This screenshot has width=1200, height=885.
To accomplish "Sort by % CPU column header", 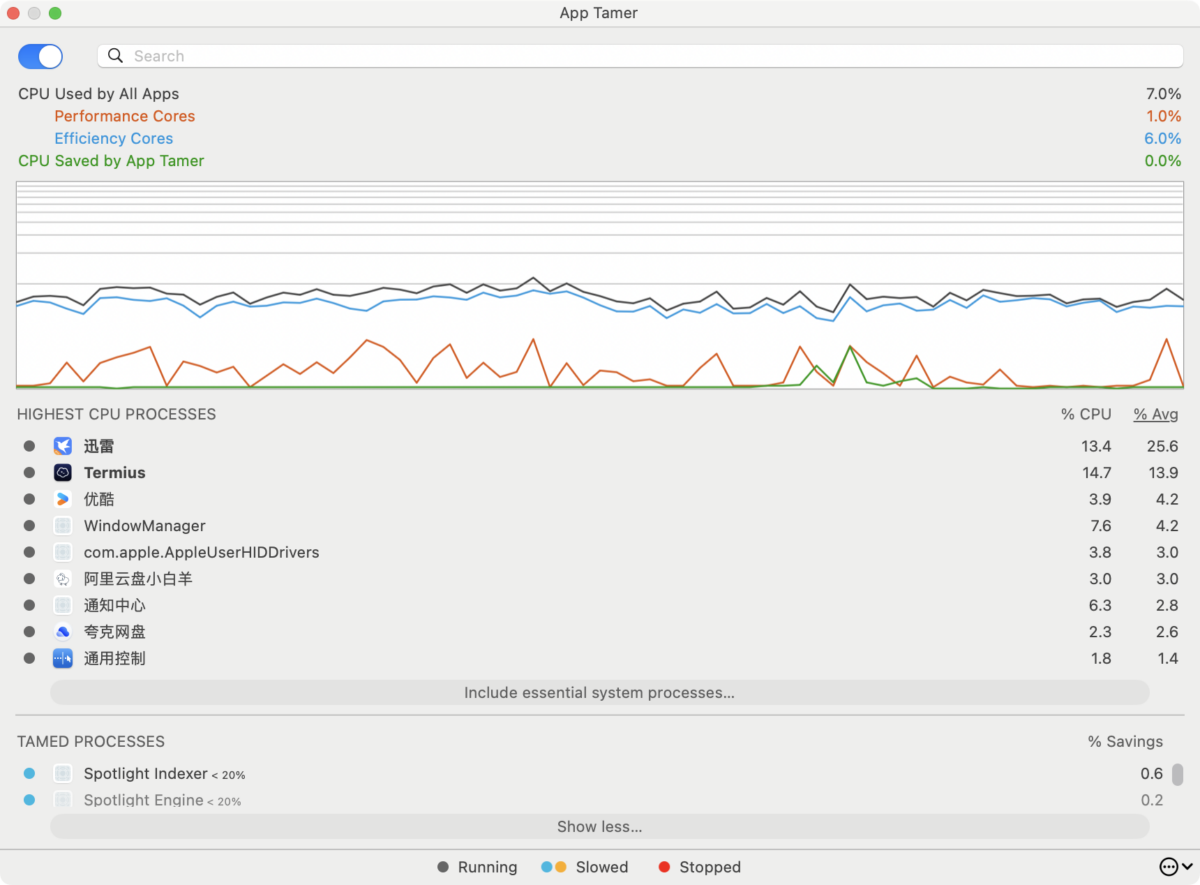I will pos(1086,414).
